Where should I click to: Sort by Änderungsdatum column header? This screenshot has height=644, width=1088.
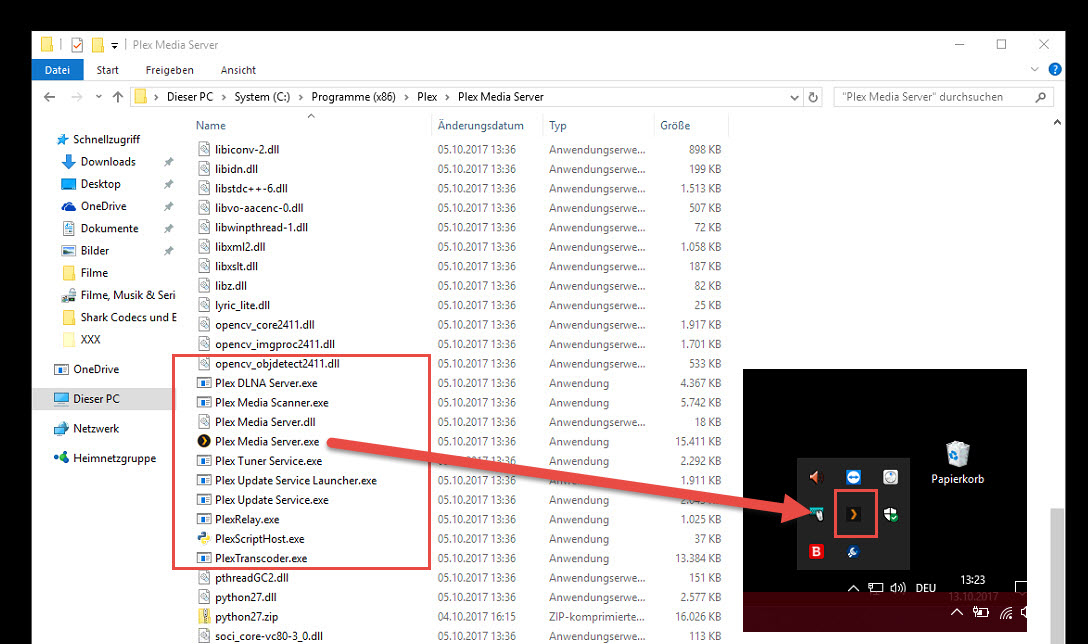tap(480, 126)
